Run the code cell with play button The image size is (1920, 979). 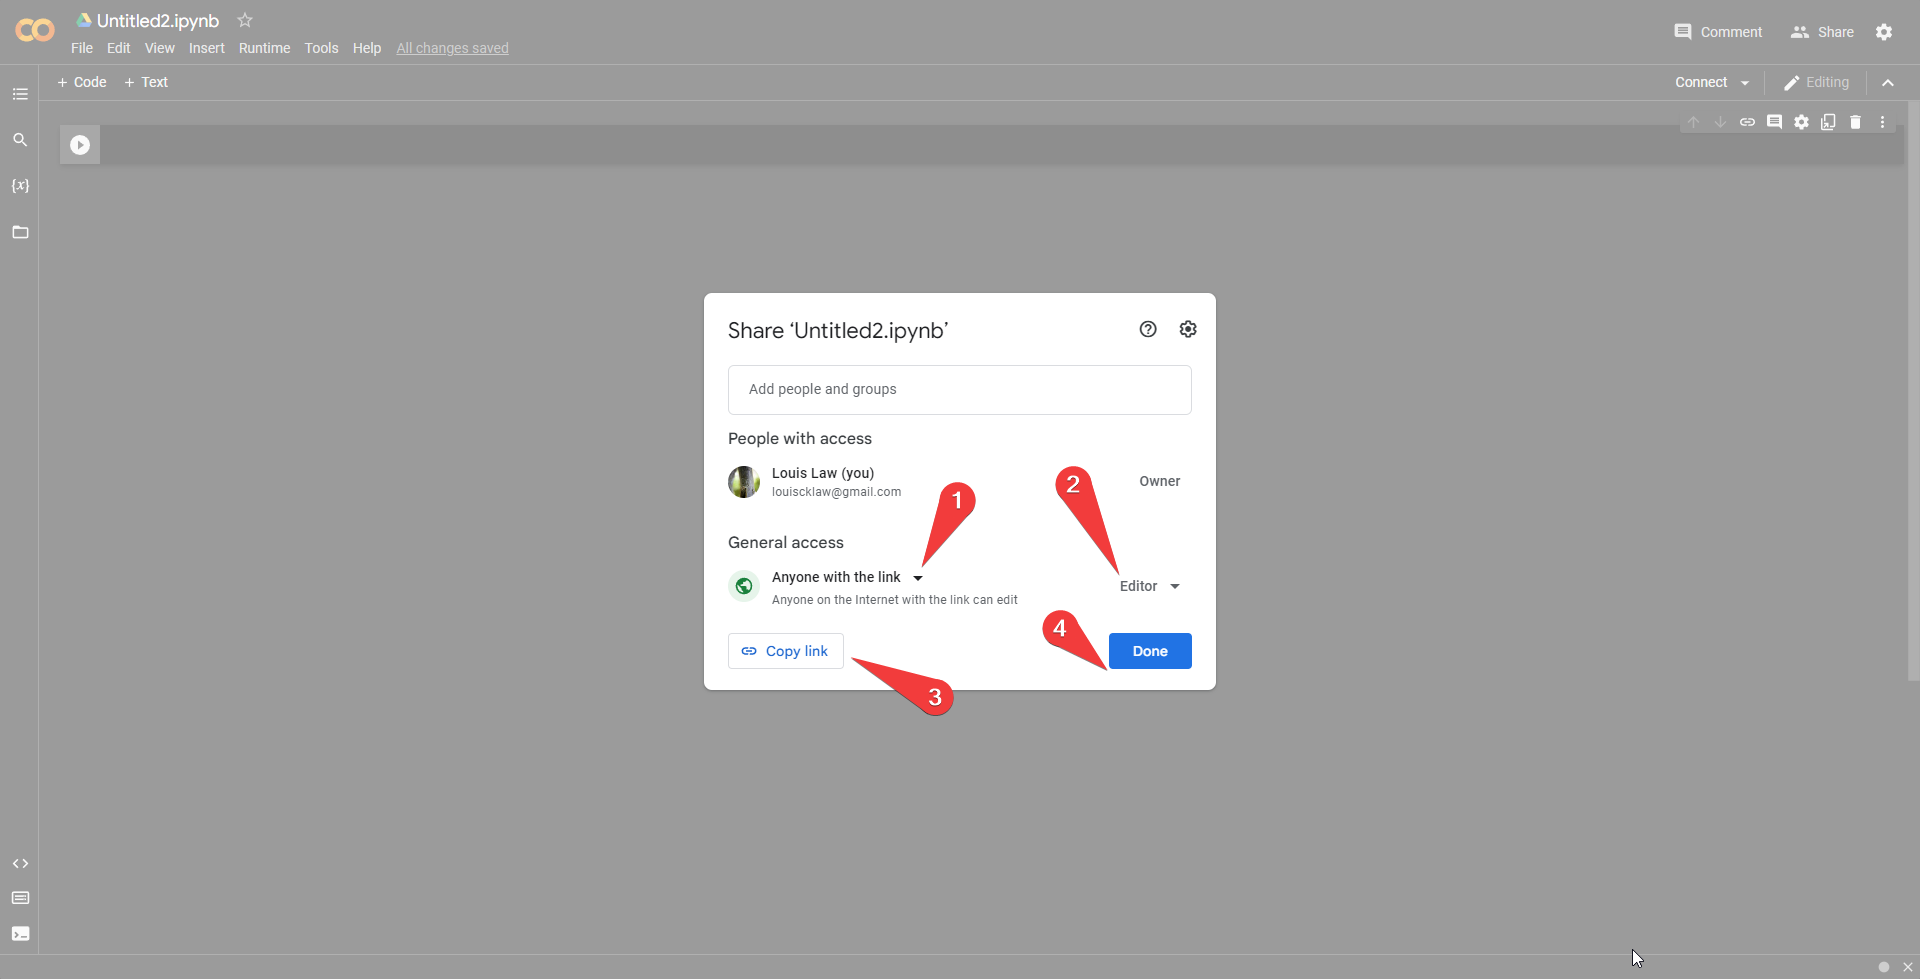[80, 145]
